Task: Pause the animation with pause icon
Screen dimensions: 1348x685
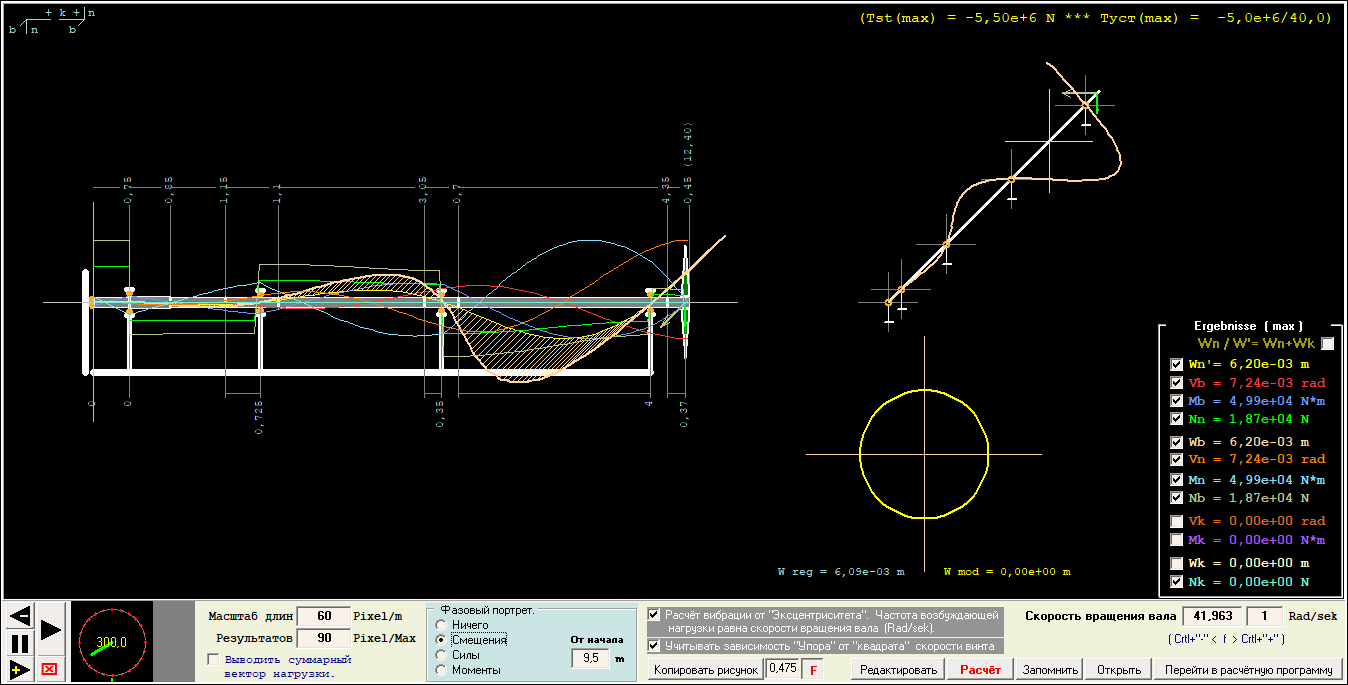Action: tap(20, 643)
